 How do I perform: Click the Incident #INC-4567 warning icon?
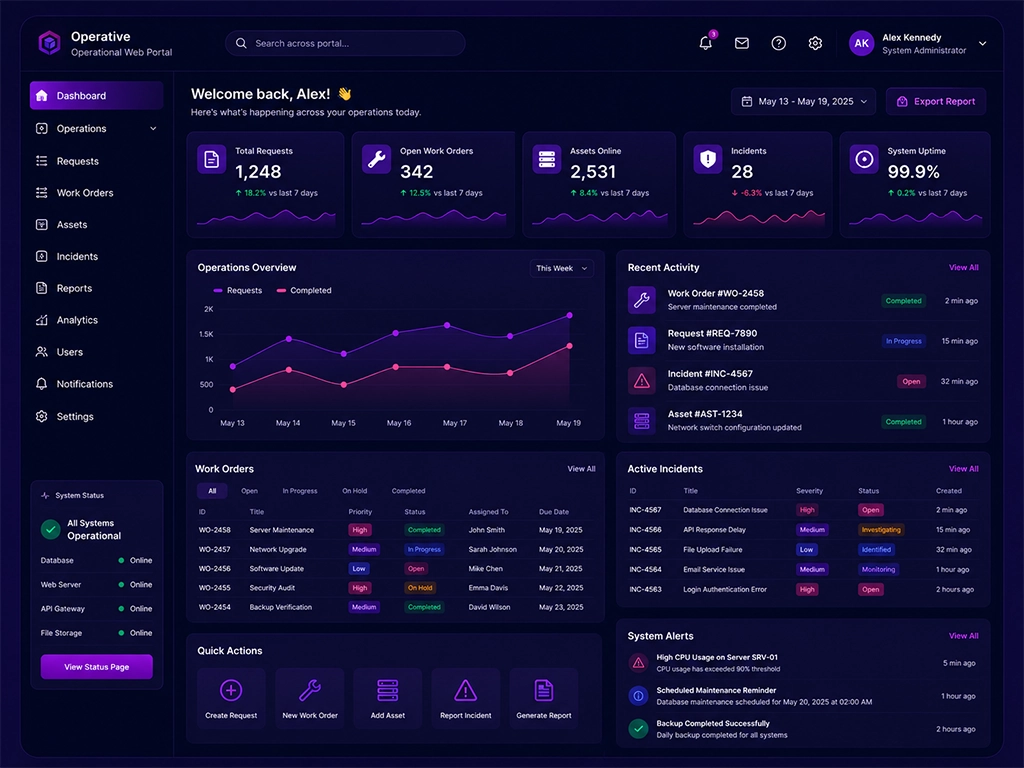pos(642,381)
